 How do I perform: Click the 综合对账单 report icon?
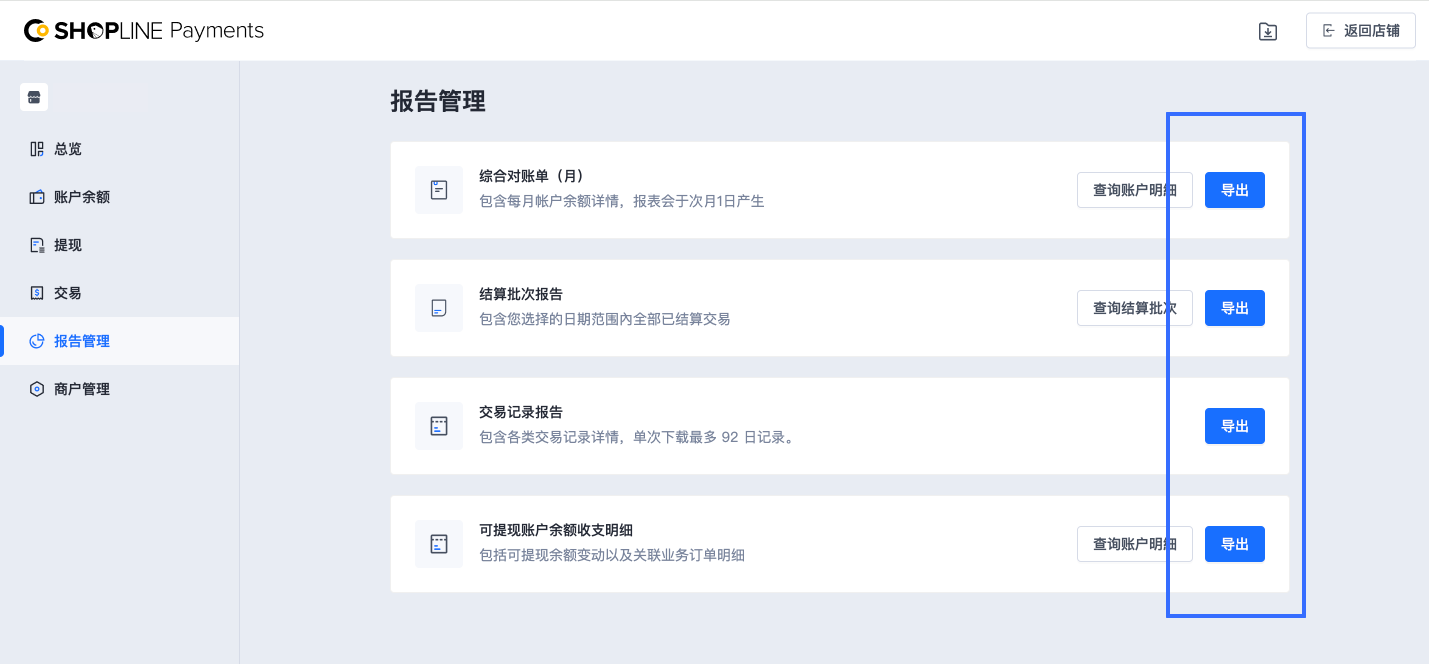click(439, 190)
